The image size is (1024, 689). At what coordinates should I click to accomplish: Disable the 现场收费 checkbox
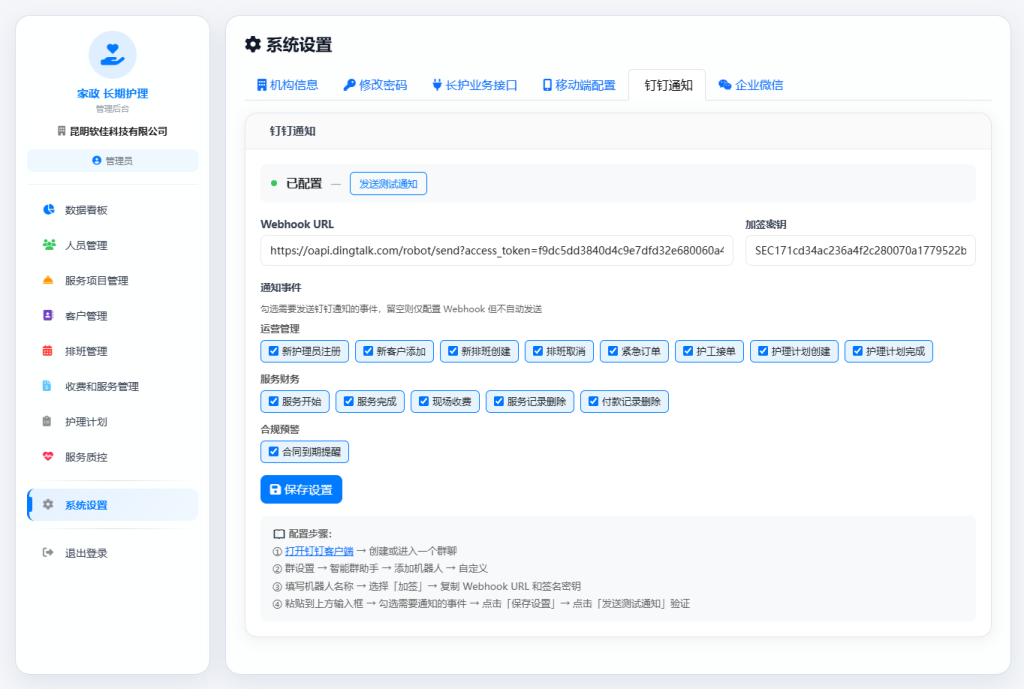pos(424,402)
